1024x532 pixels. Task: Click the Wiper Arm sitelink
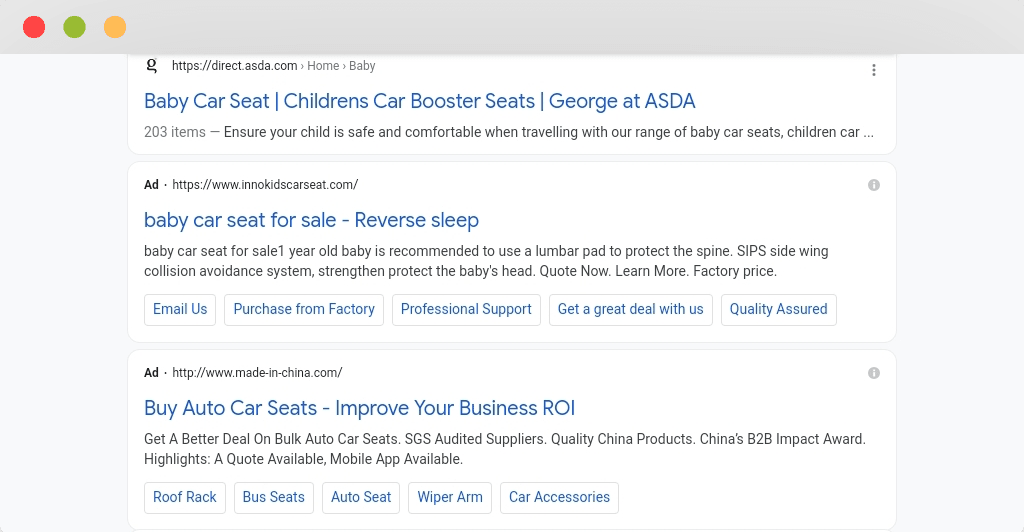tap(450, 497)
